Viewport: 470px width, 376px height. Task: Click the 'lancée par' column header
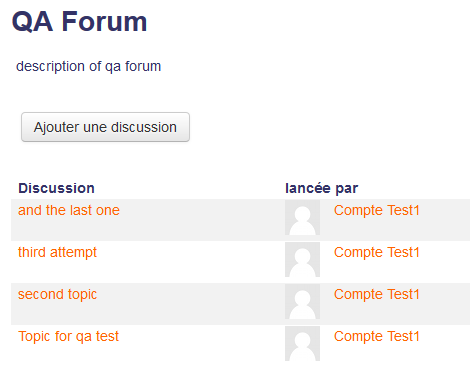coord(322,188)
